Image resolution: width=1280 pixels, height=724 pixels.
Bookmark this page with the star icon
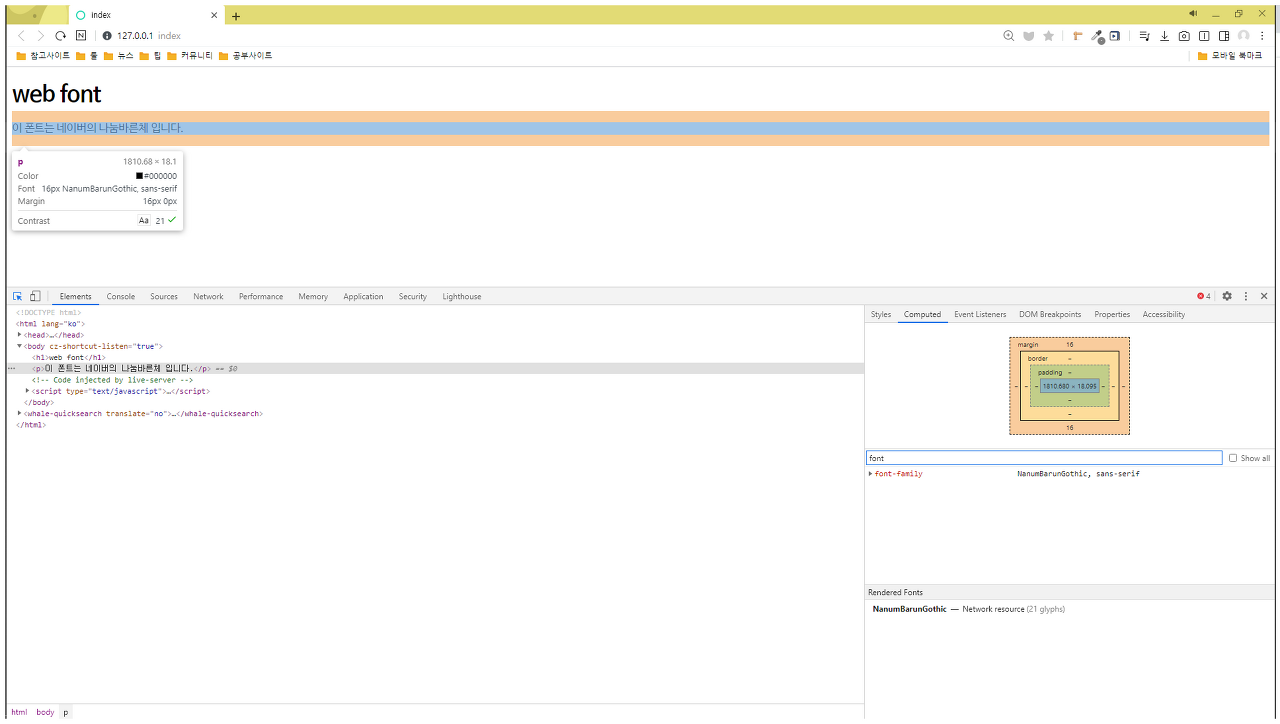1048,36
